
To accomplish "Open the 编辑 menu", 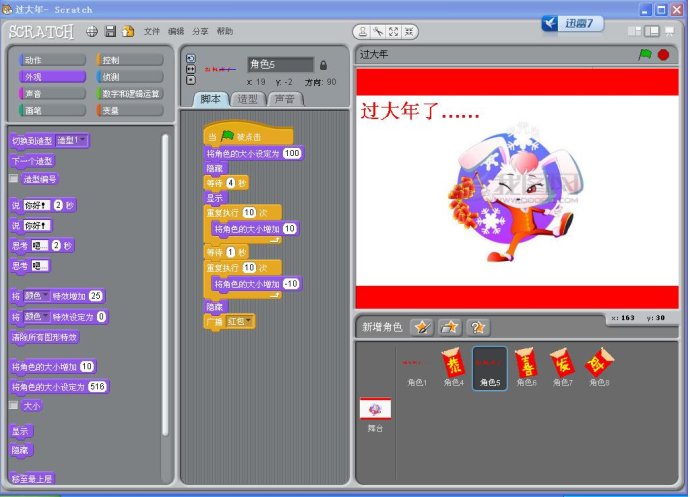I will [176, 31].
